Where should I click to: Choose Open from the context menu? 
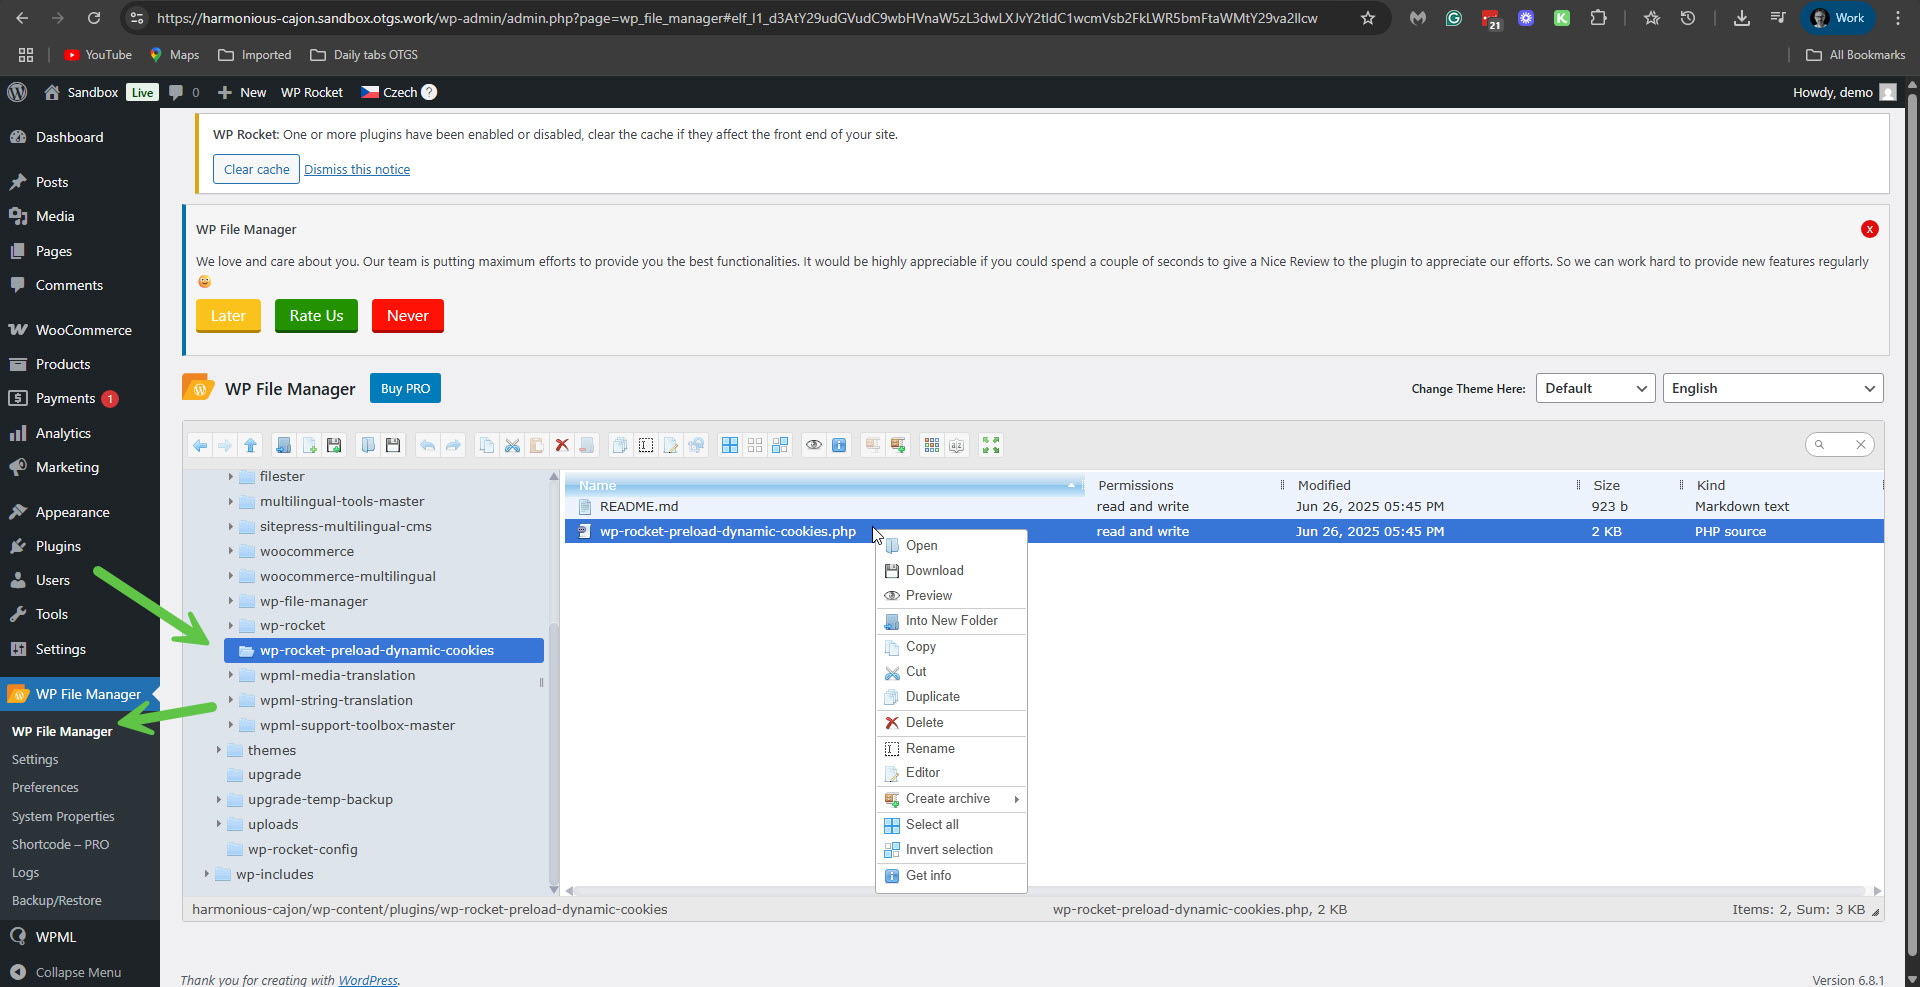951,546
